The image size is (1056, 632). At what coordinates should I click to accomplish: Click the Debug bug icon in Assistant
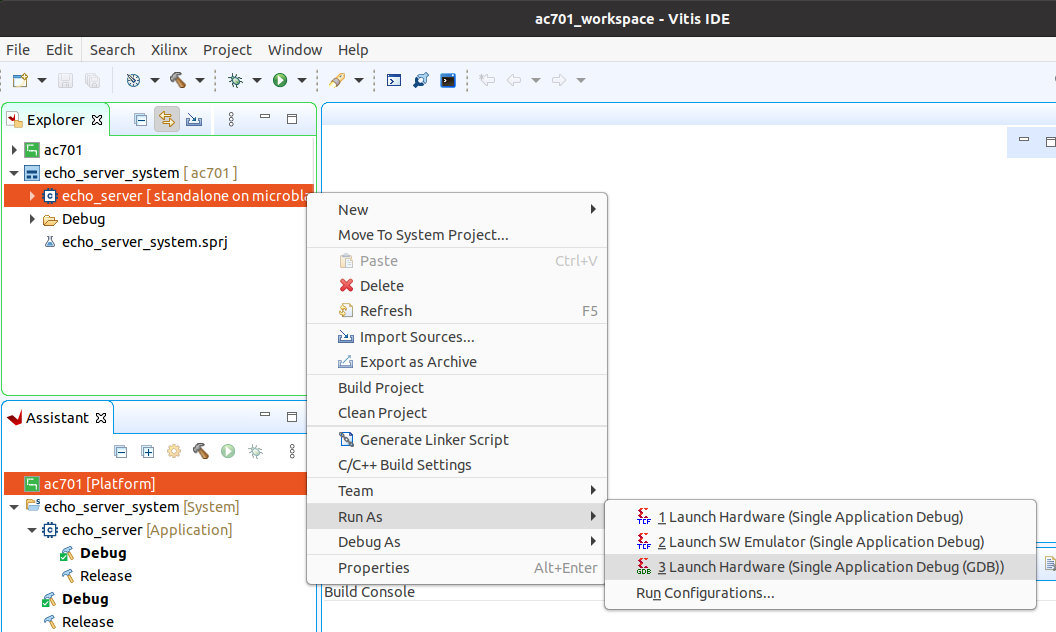click(255, 451)
